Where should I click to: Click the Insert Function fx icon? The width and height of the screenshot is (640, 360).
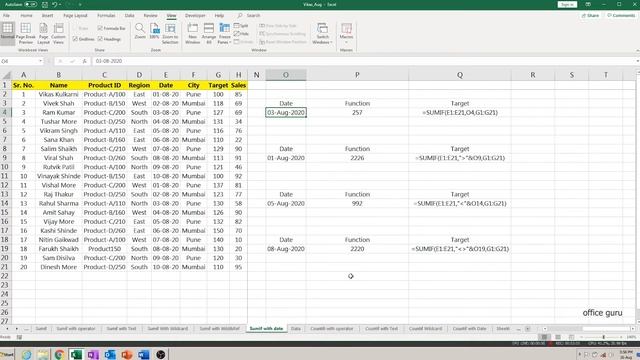(x=84, y=61)
